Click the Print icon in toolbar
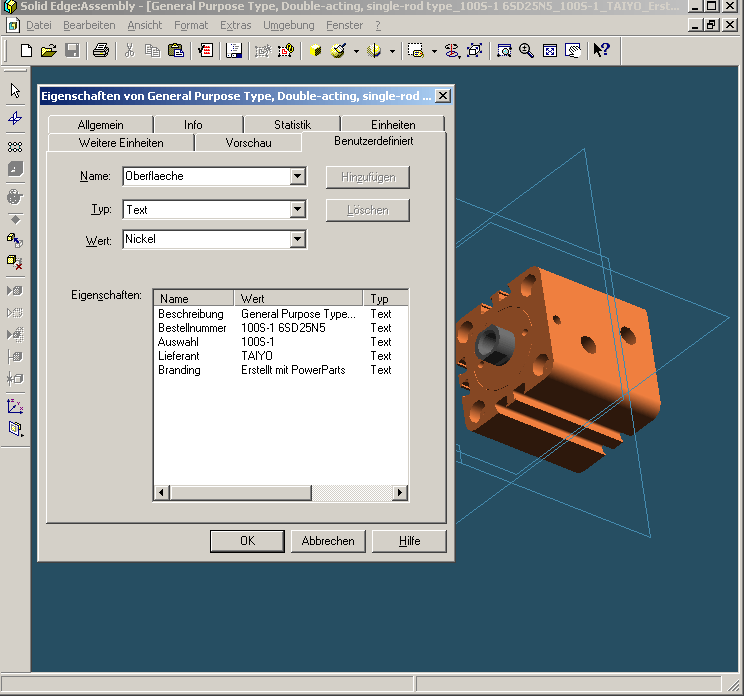 click(x=101, y=50)
